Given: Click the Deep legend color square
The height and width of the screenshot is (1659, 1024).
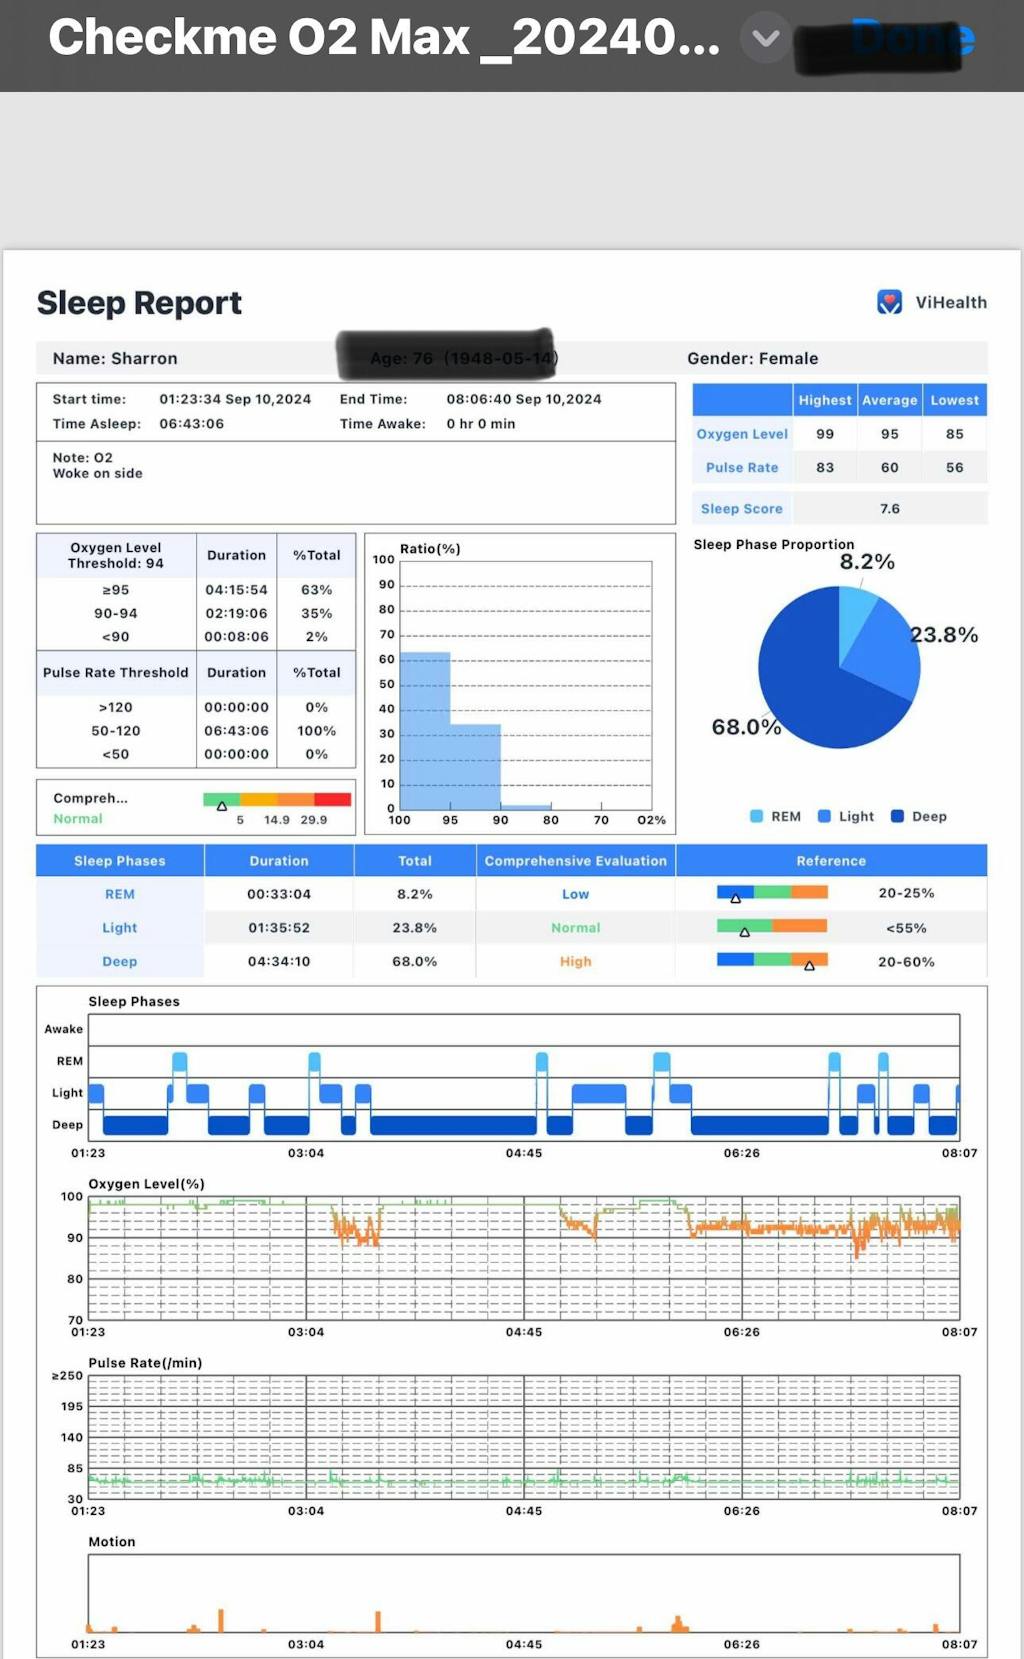Looking at the screenshot, I should click(x=897, y=816).
